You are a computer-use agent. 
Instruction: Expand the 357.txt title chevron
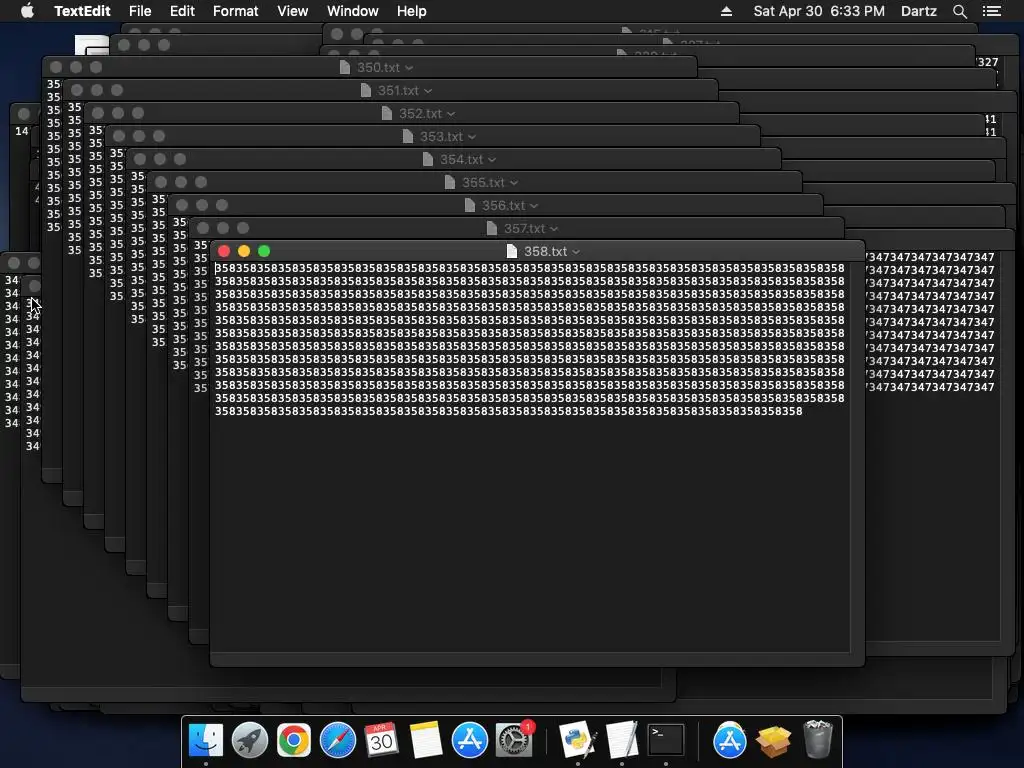554,229
